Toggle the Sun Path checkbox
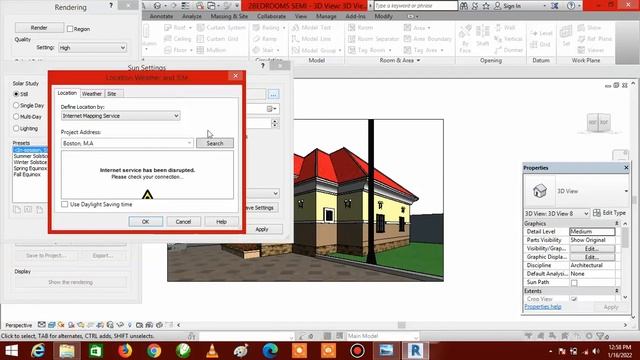The height and width of the screenshot is (360, 640). [x=574, y=283]
